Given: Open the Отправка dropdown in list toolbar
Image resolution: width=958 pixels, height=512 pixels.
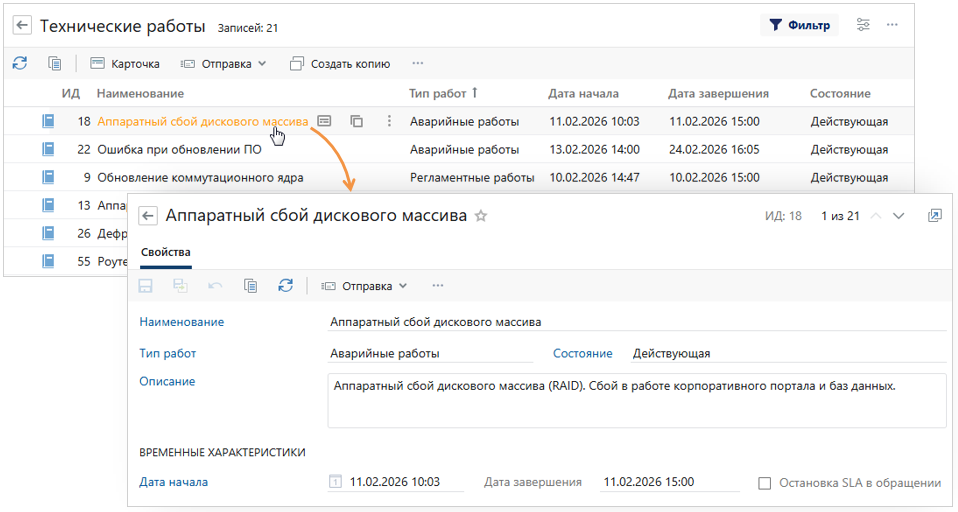Looking at the screenshot, I should click(224, 63).
